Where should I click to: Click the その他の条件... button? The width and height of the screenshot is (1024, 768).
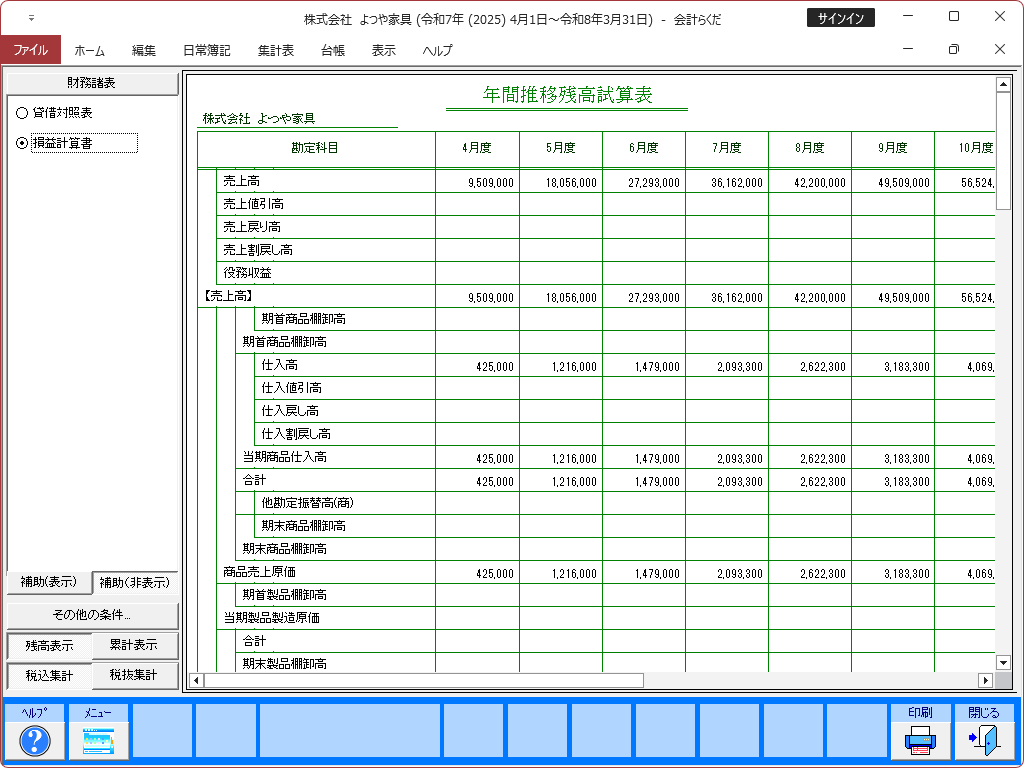point(92,614)
